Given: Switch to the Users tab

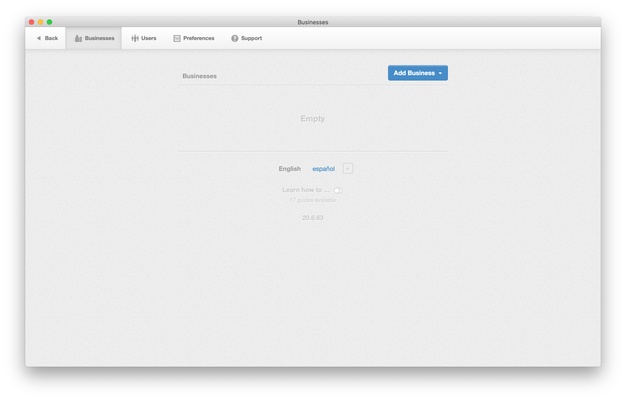Looking at the screenshot, I should tap(143, 38).
